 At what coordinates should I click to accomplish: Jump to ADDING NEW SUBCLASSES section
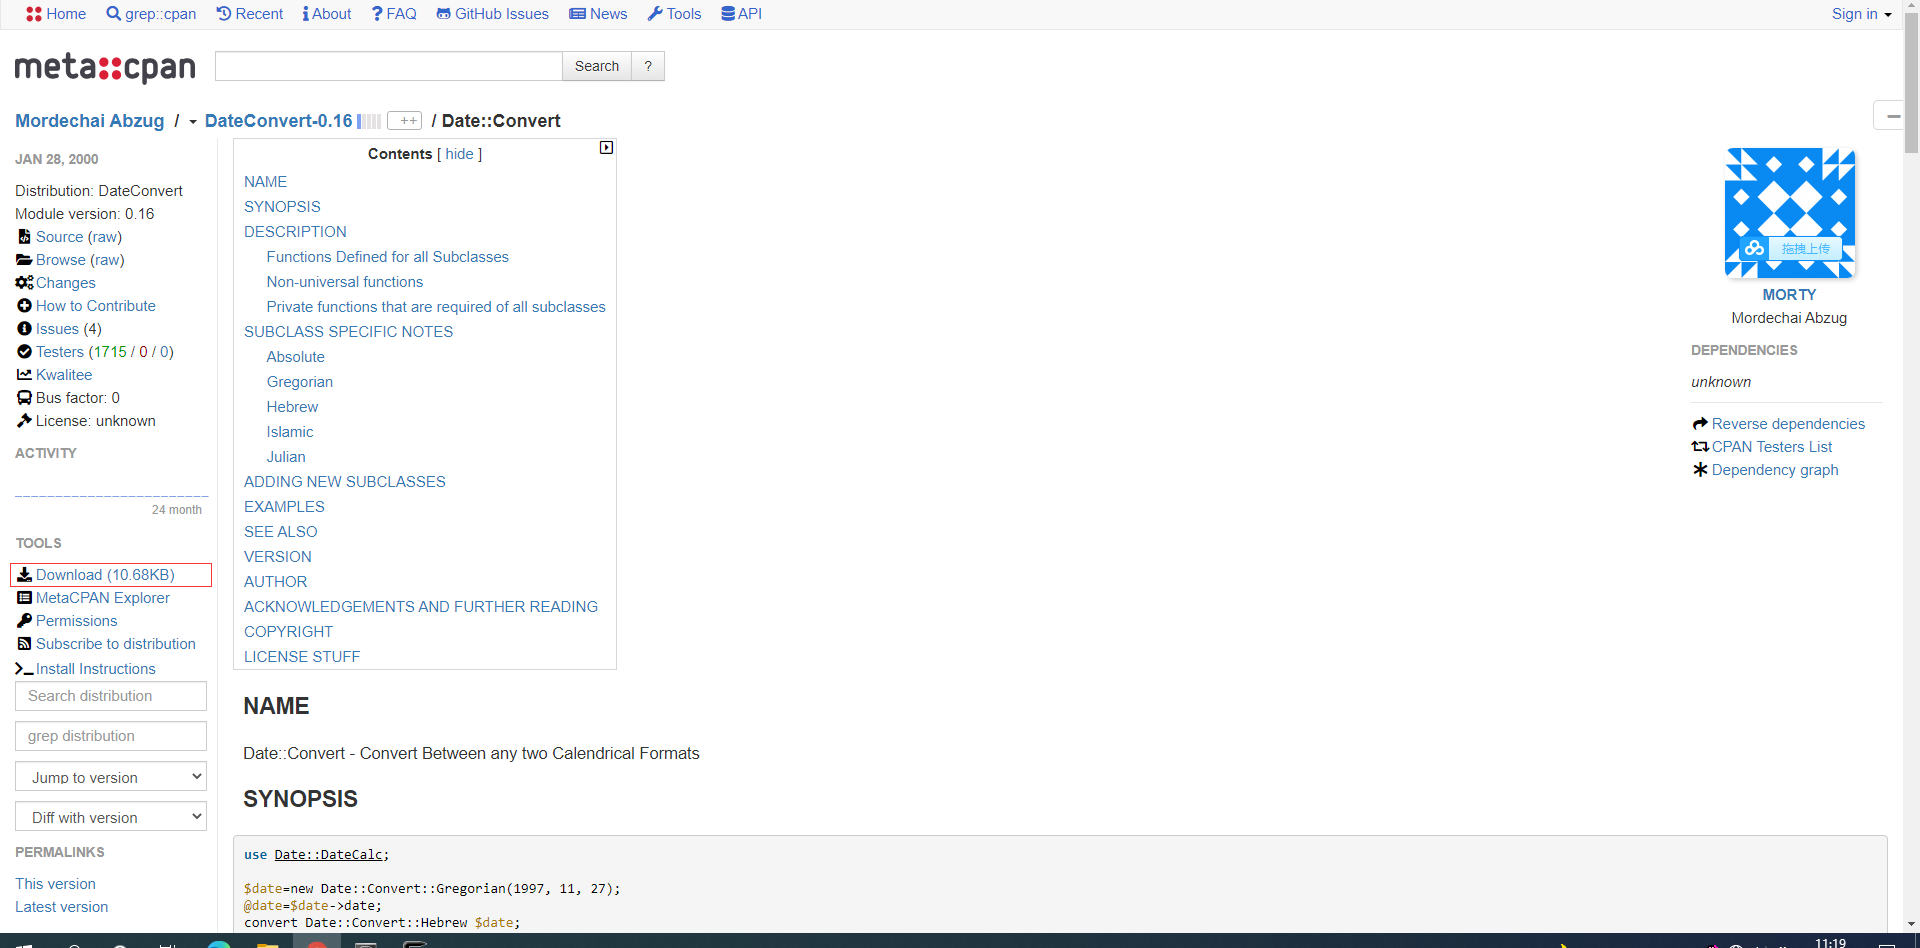(x=345, y=482)
